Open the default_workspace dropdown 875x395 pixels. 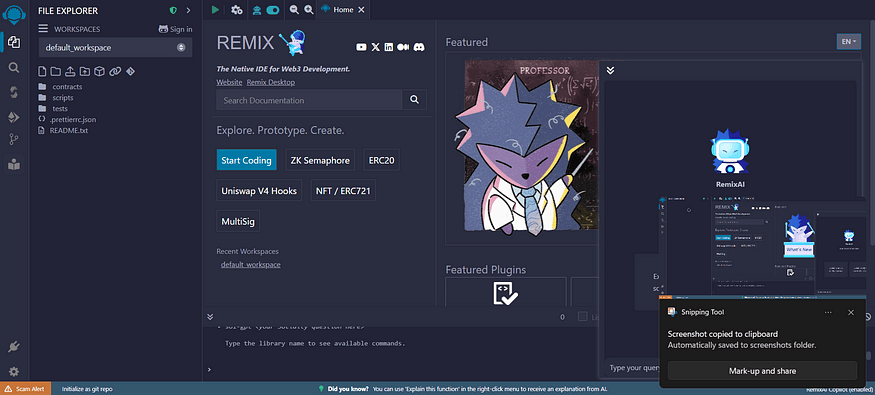(x=115, y=47)
